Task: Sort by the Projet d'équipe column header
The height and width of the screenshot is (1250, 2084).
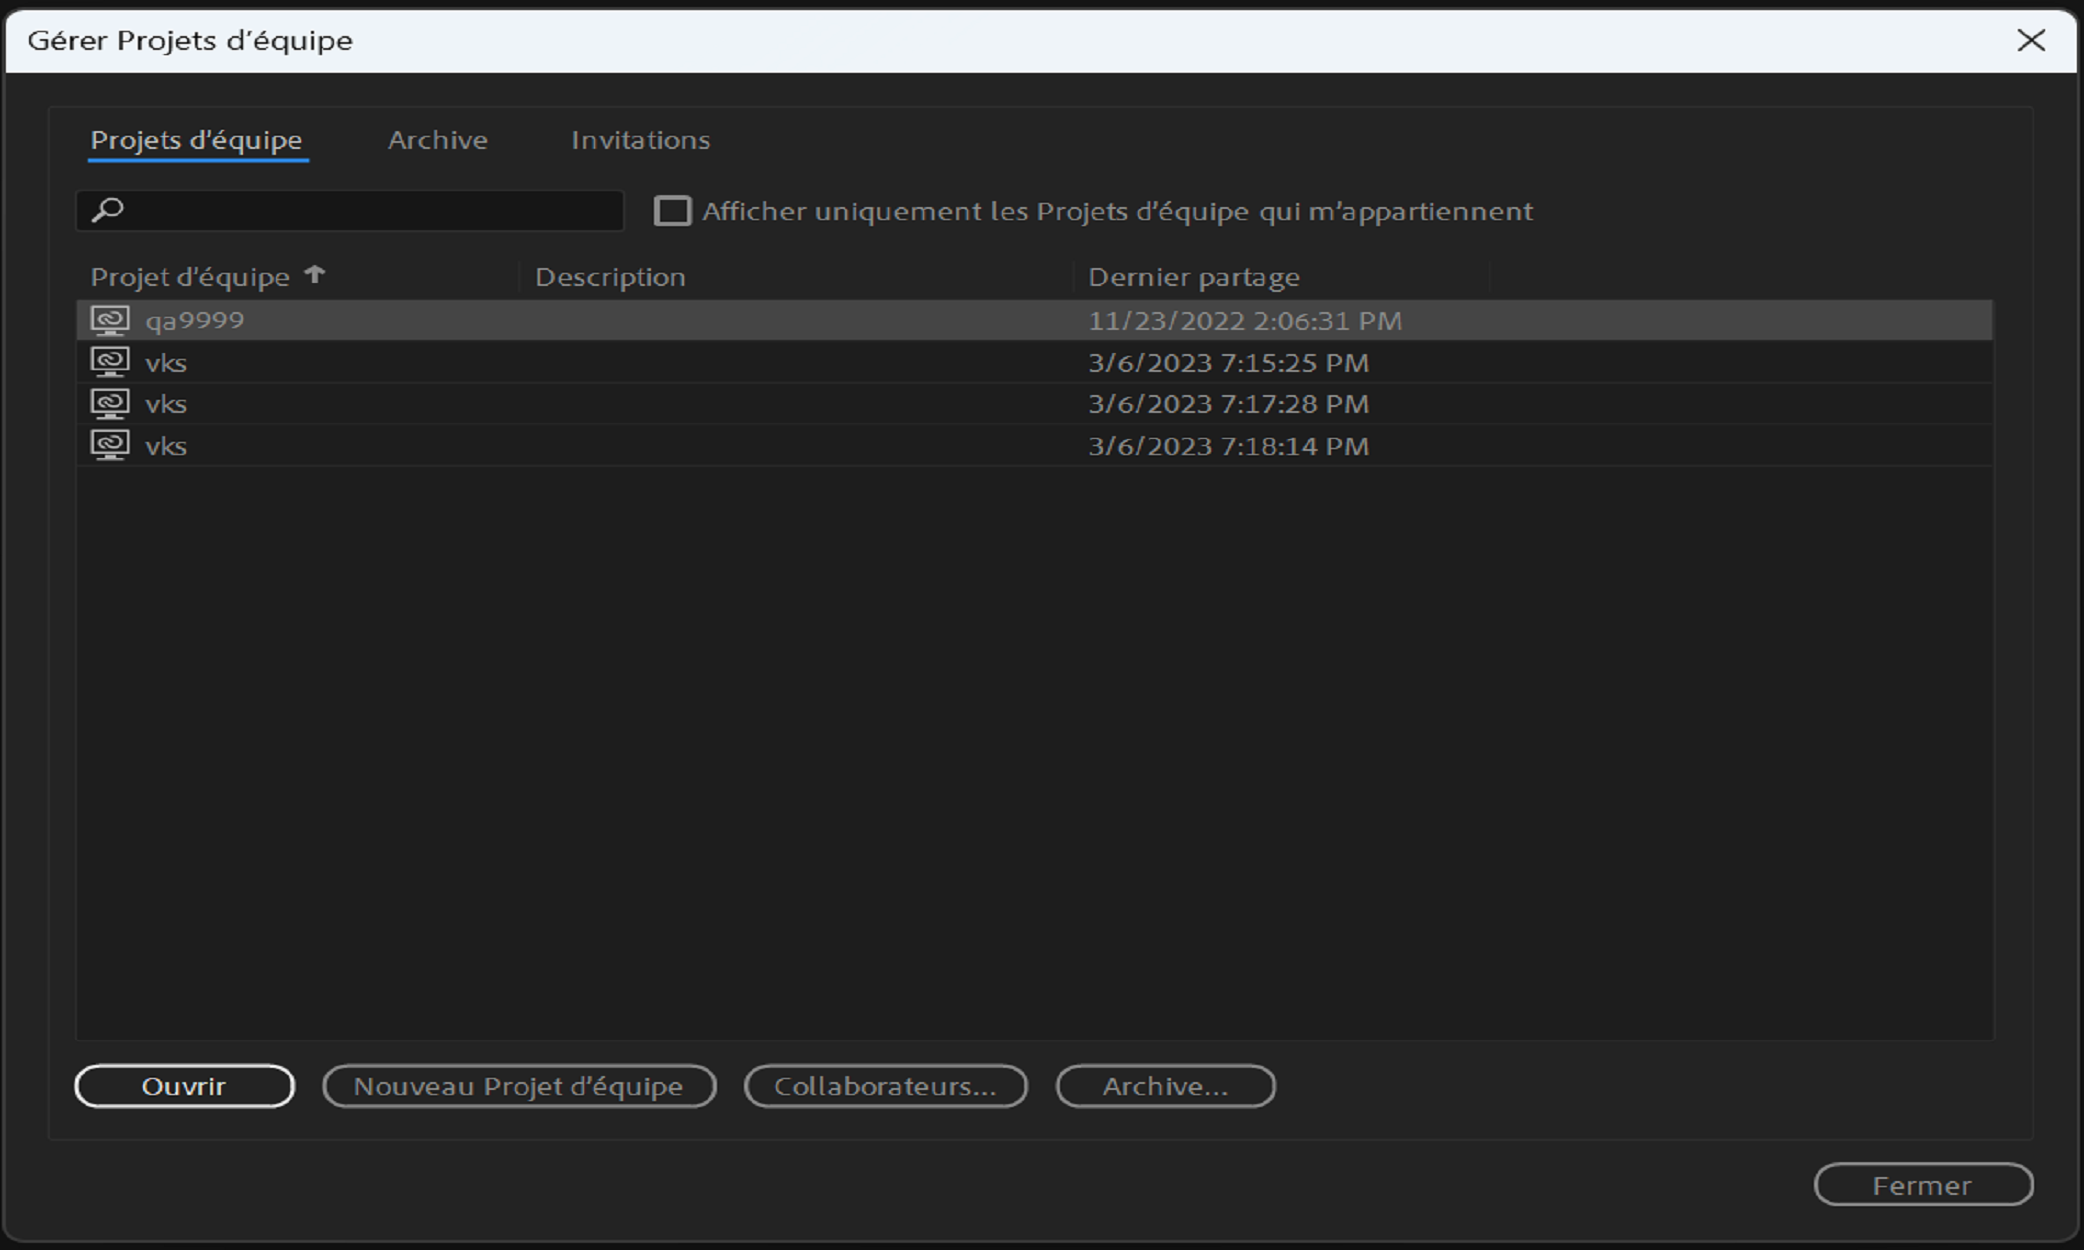Action: 190,277
